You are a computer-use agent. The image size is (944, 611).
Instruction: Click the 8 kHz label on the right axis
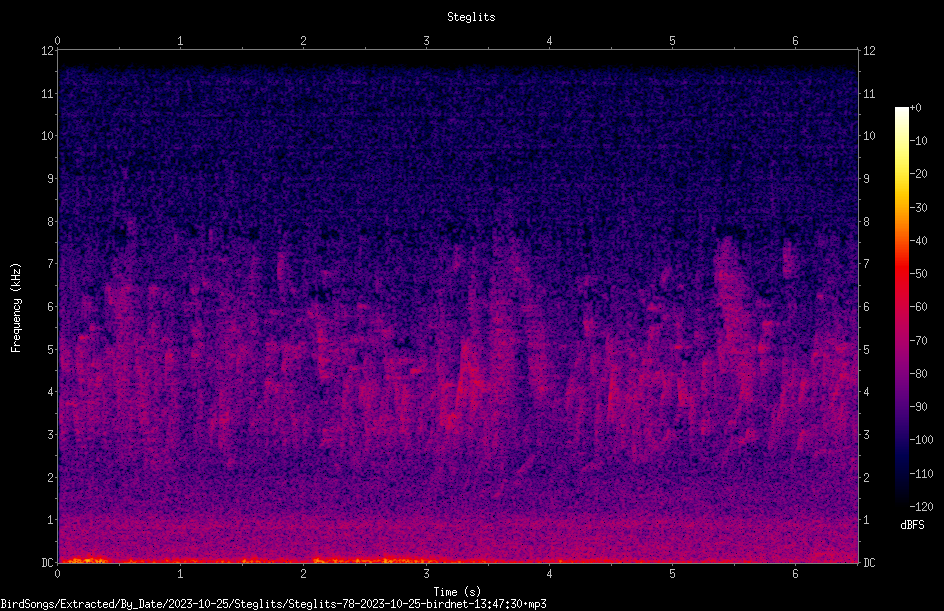pyautogui.click(x=866, y=222)
